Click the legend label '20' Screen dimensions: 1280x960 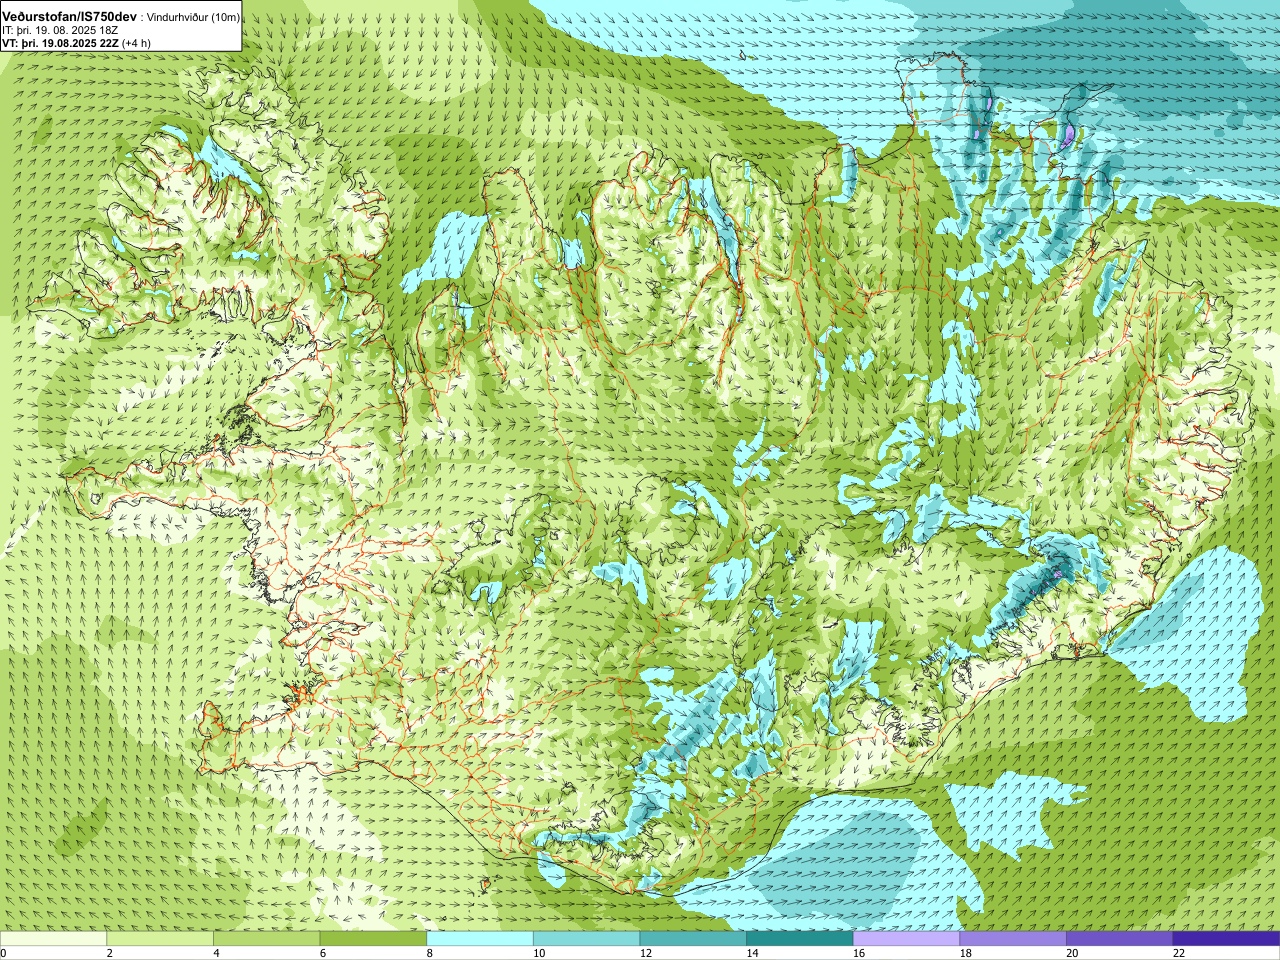tap(1072, 954)
